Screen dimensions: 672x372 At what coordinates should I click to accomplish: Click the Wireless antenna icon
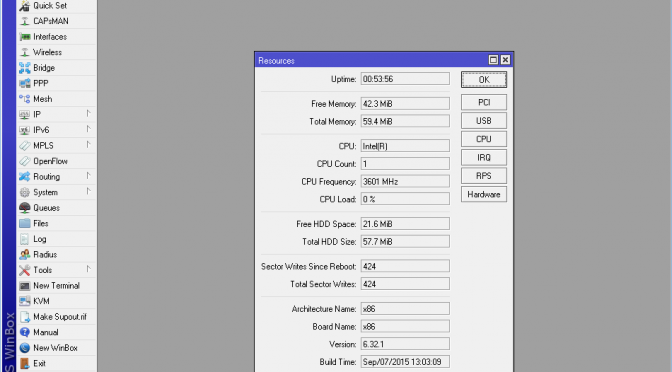(25, 52)
